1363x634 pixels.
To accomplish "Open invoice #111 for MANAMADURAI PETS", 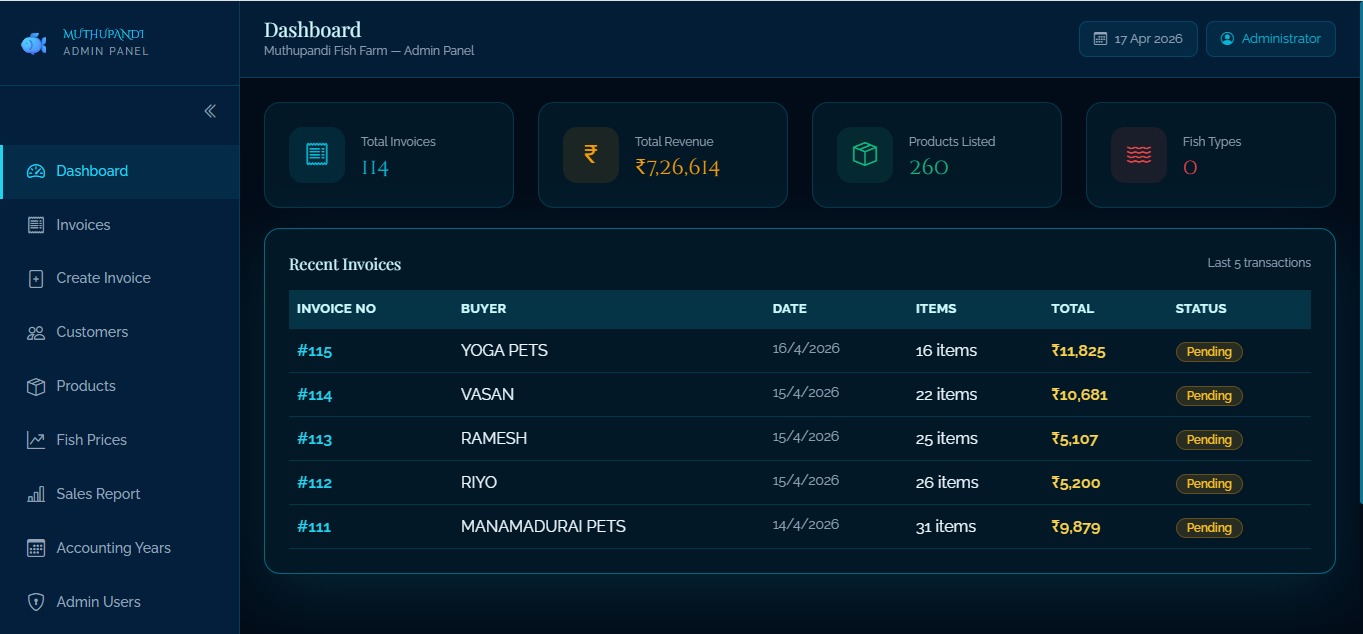I will [314, 526].
